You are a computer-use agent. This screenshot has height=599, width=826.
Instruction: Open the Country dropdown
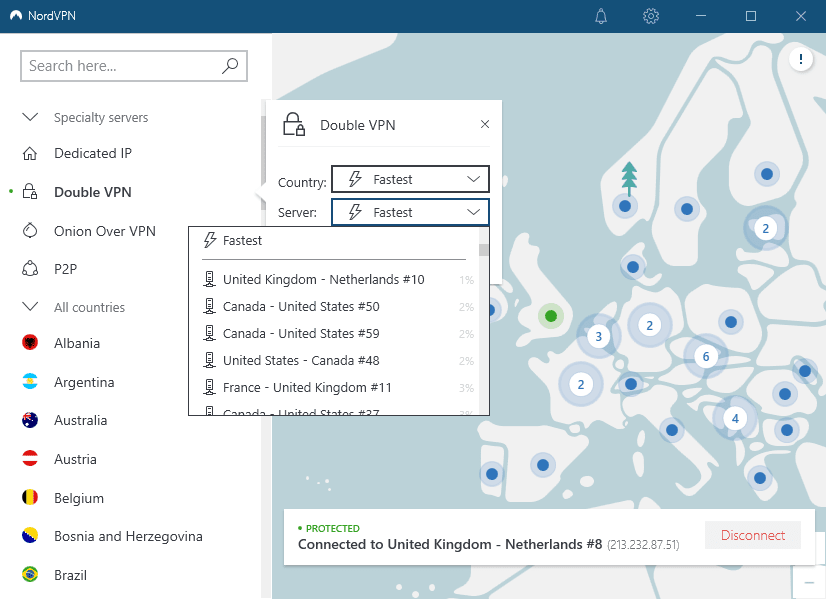pos(410,179)
